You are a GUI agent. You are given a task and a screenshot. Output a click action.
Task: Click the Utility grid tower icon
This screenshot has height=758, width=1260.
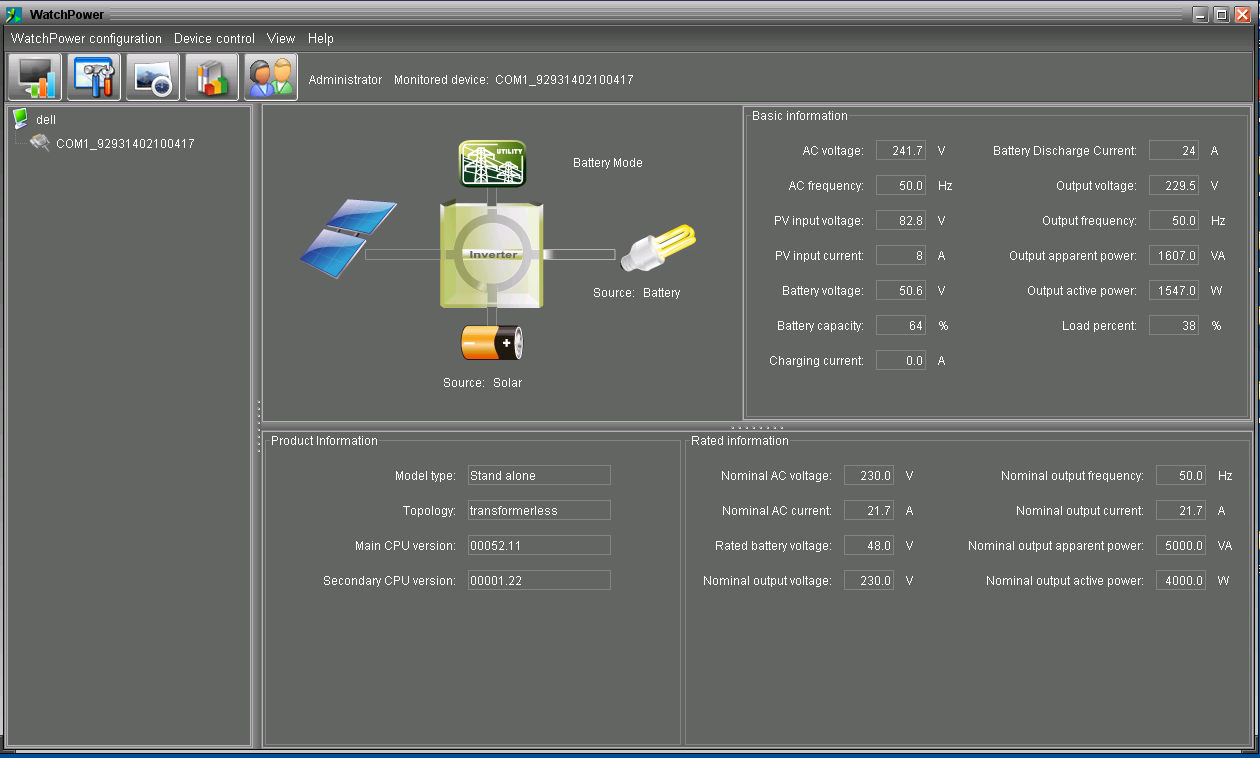(492, 163)
